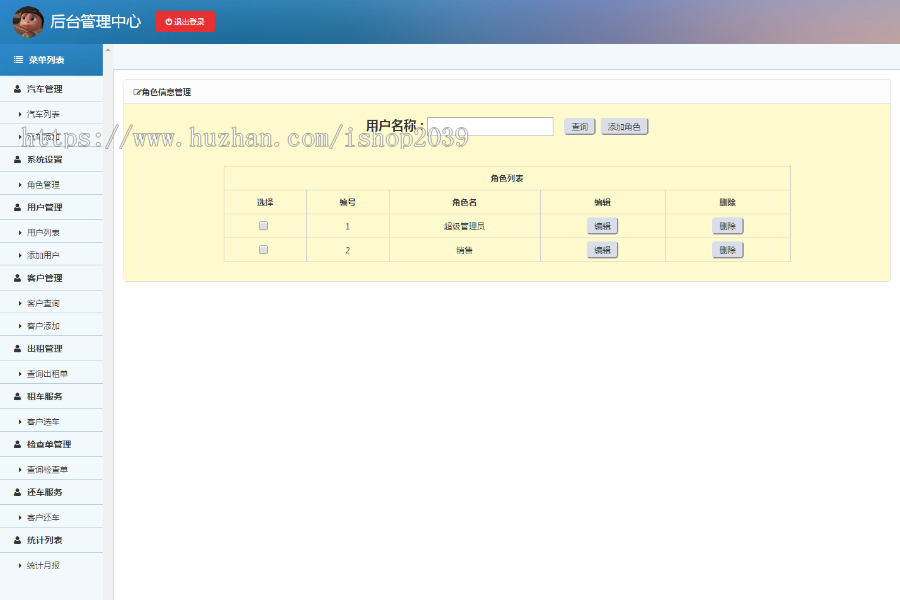Viewport: 900px width, 600px height.
Task: Open 查询出租单 in the sidebar
Action: (x=47, y=374)
